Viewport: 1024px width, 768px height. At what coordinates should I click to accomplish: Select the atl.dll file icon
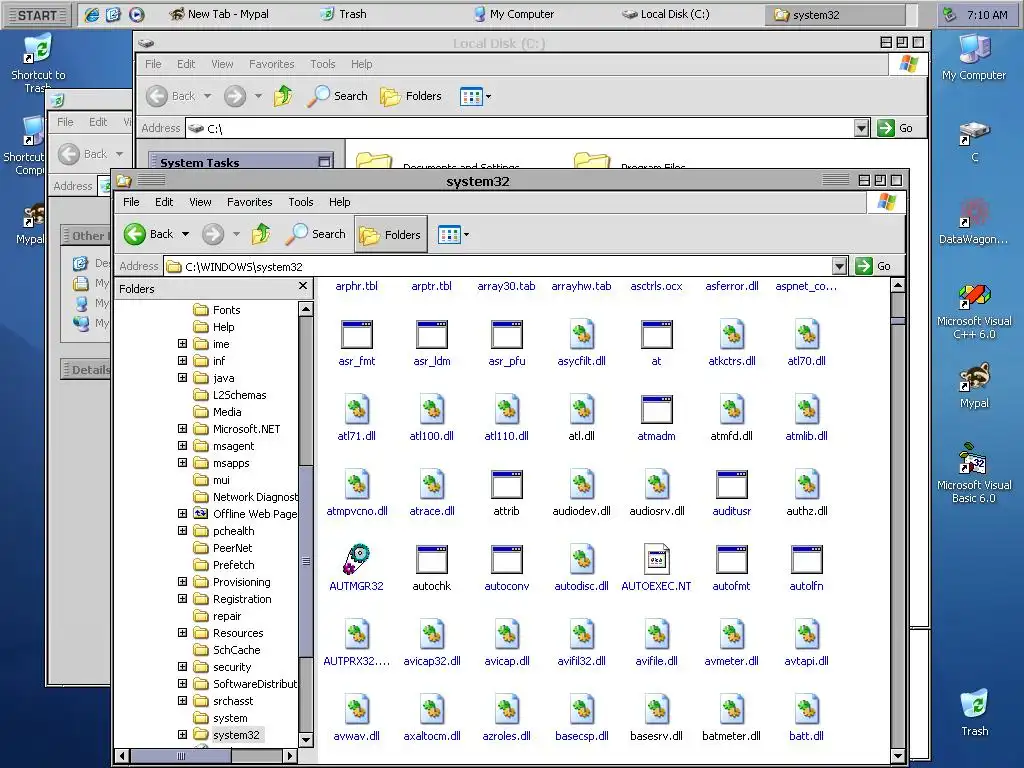[x=581, y=410]
